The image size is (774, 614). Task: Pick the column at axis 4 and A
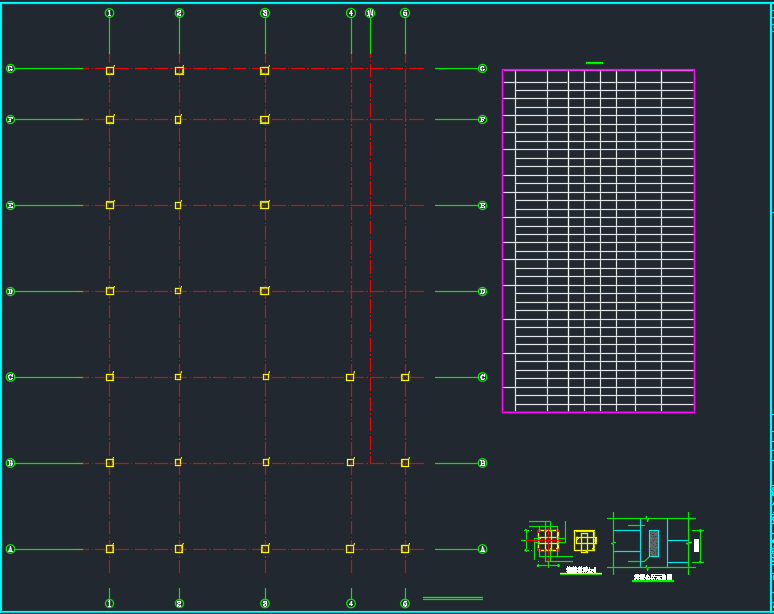(350, 548)
